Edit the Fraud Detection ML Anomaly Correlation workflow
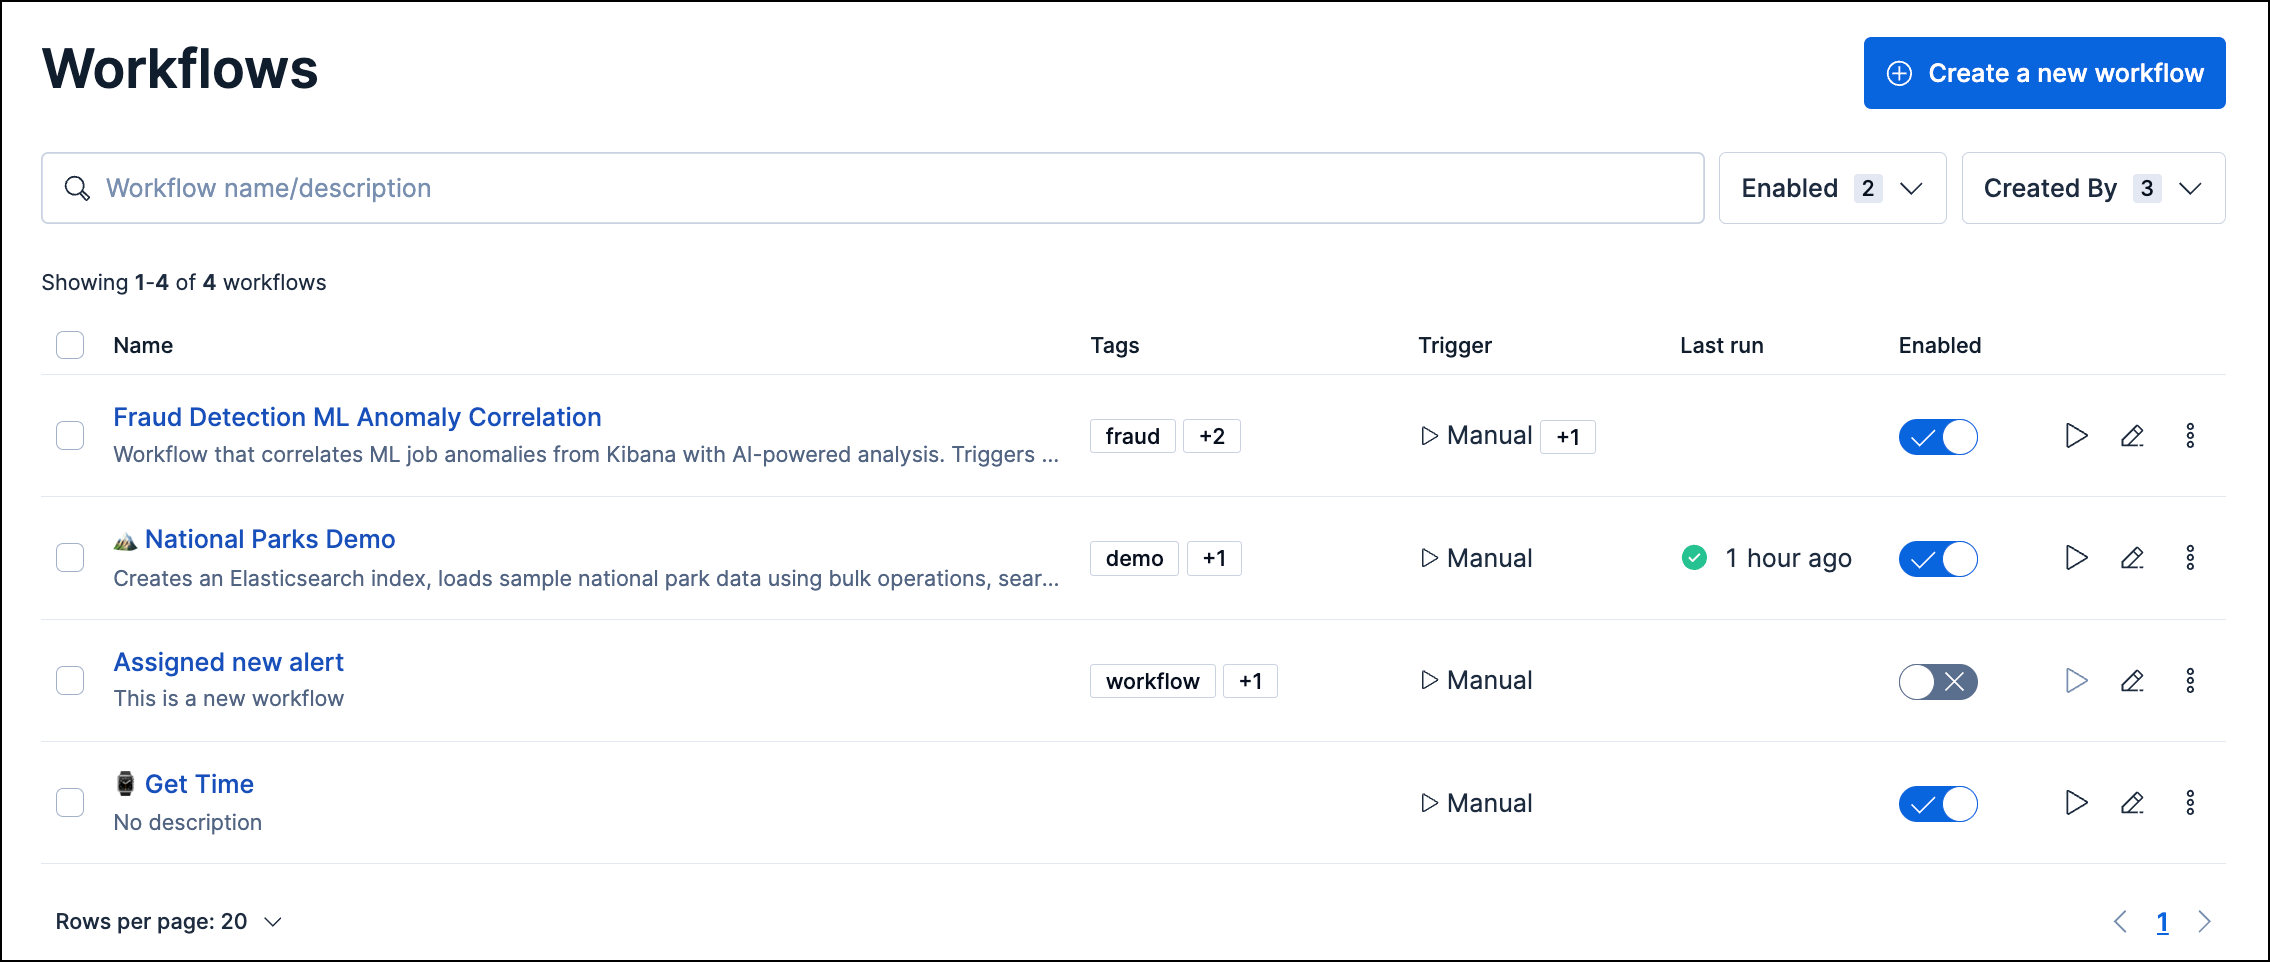This screenshot has width=2270, height=962. [x=2133, y=436]
